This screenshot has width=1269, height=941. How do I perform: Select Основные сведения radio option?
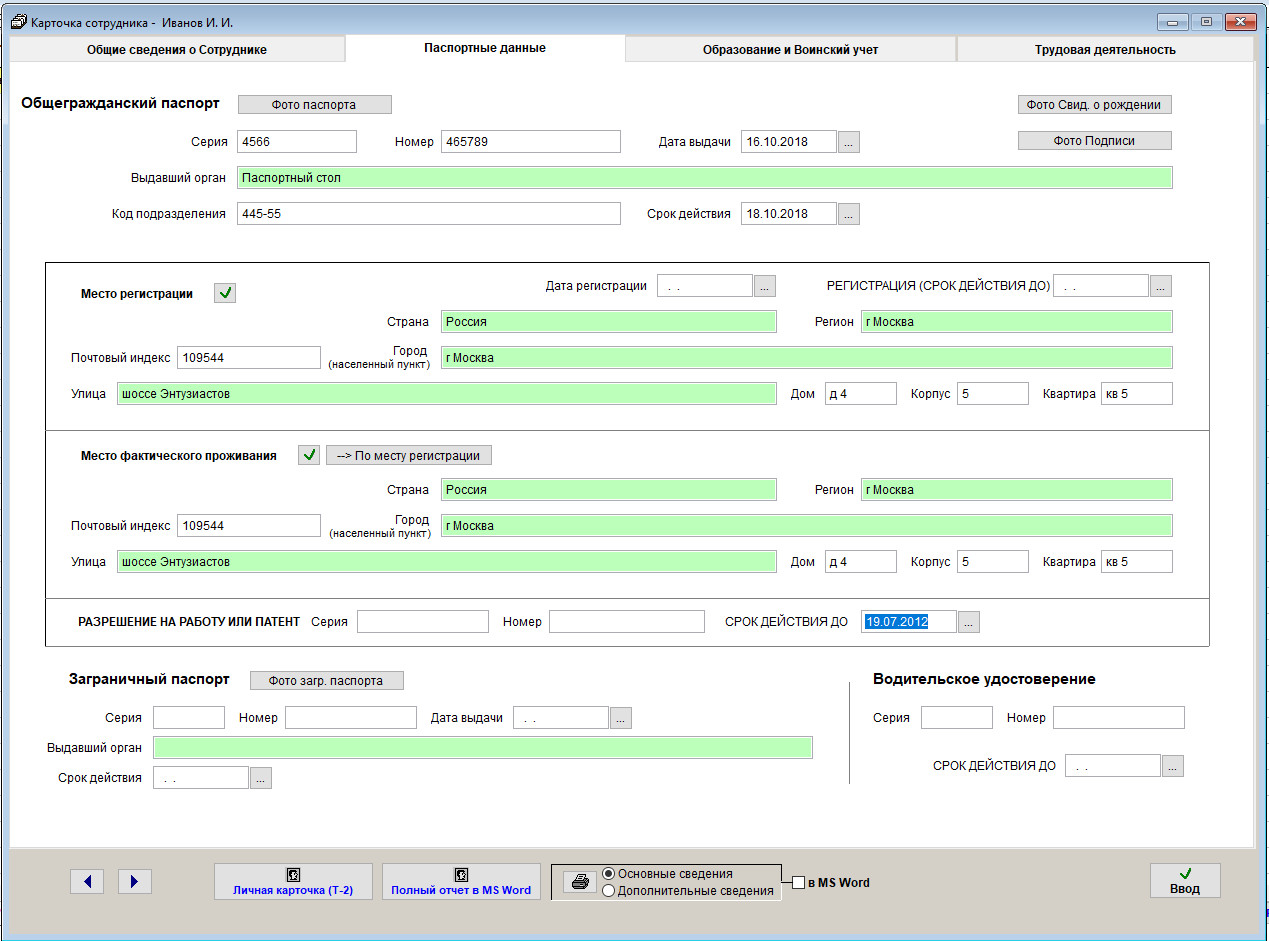click(608, 874)
